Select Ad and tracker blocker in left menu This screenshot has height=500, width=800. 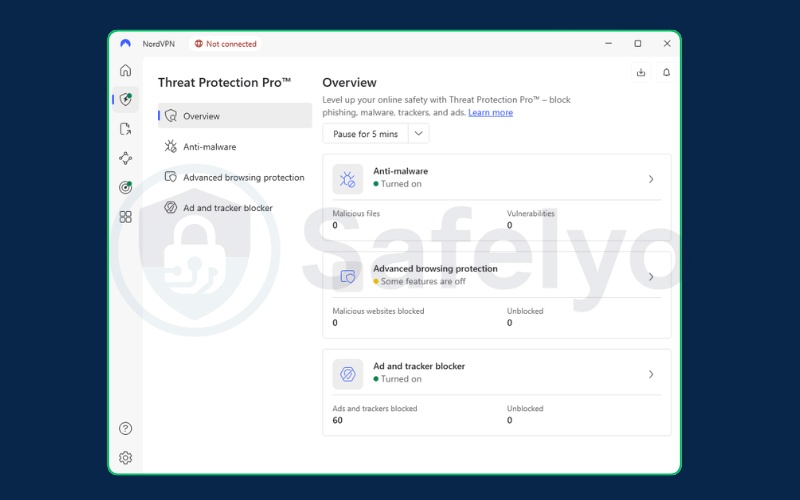pos(235,208)
